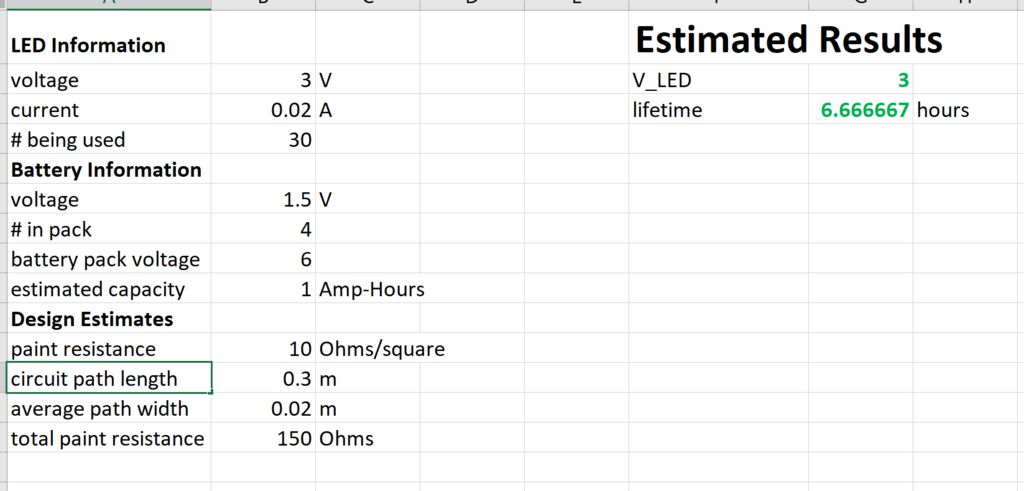1024x491 pixels.
Task: Select total paint resistance value 150
Action: click(x=263, y=438)
